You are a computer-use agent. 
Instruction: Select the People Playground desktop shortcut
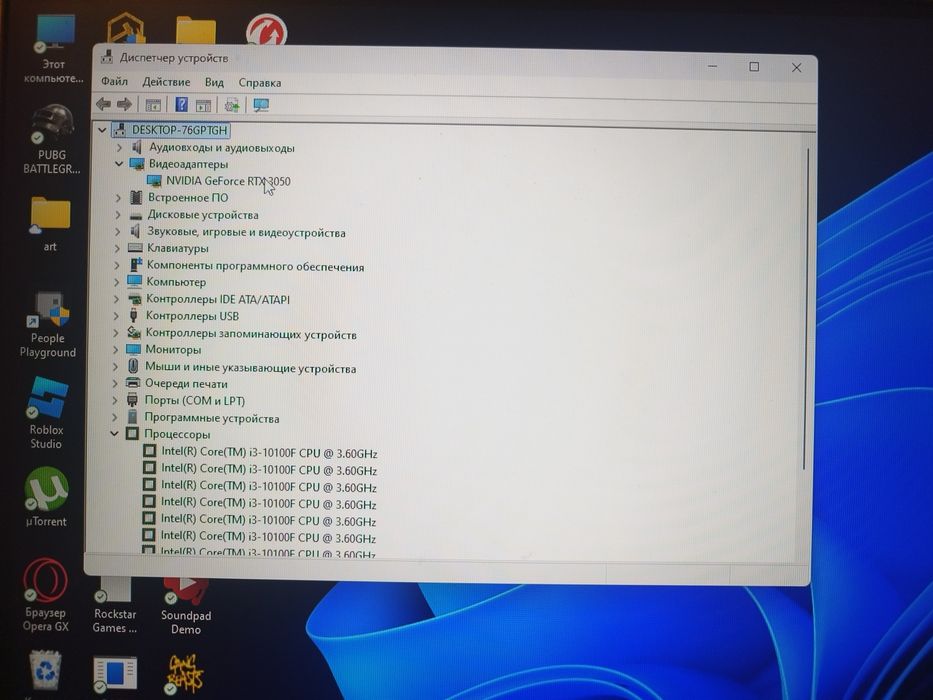pos(48,325)
